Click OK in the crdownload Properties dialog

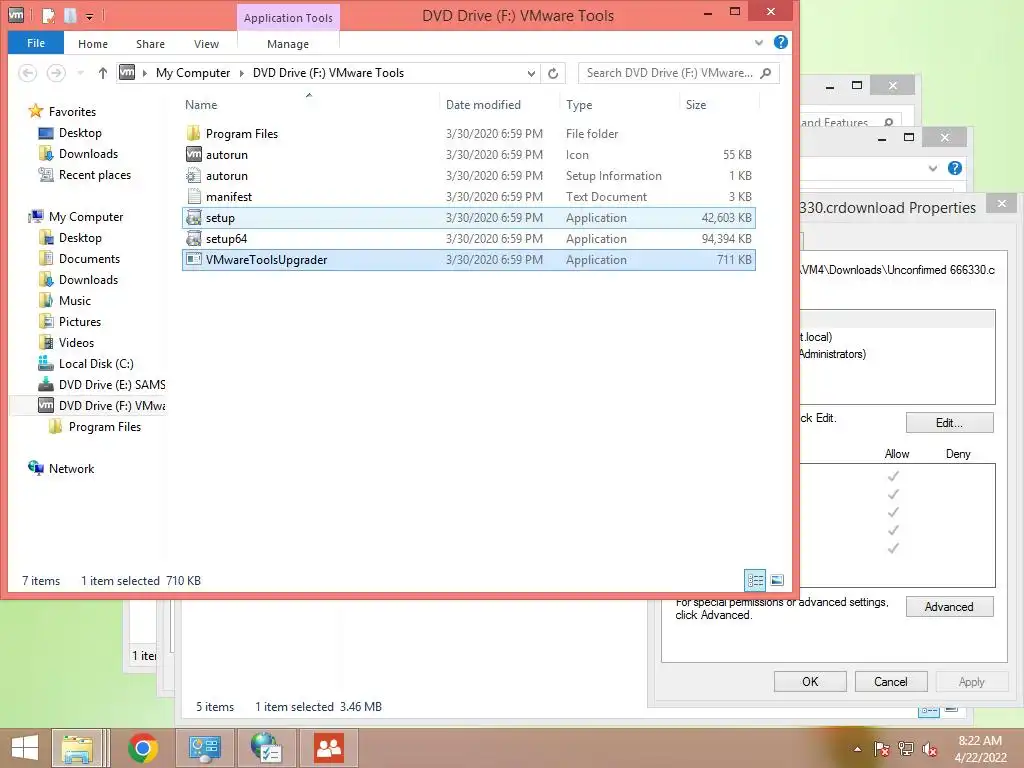click(x=810, y=681)
